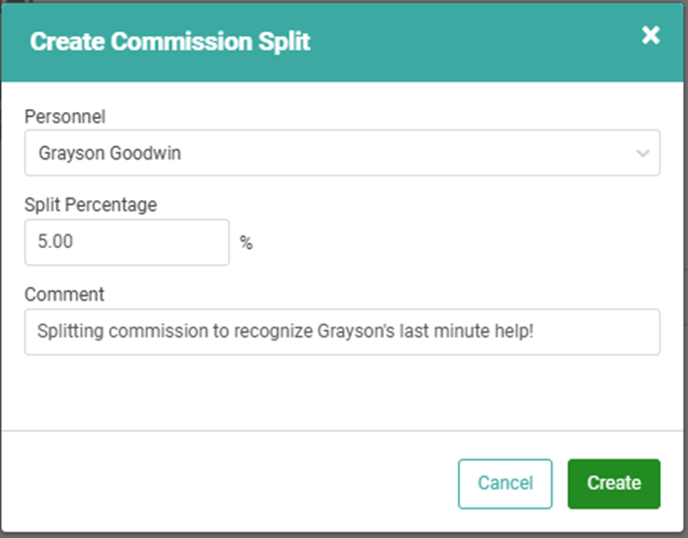Viewport: 688px width, 538px height.
Task: Place cursor in the Grayson's last minute help comment
Action: [x=440, y=331]
